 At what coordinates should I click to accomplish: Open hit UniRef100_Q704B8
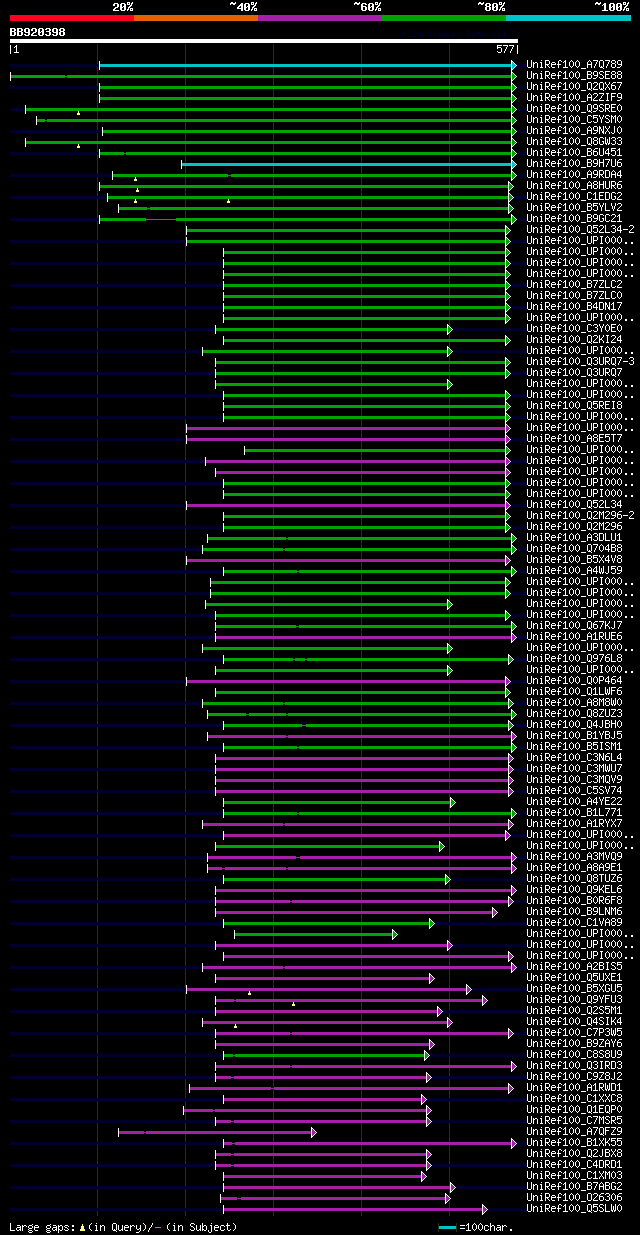click(x=574, y=549)
